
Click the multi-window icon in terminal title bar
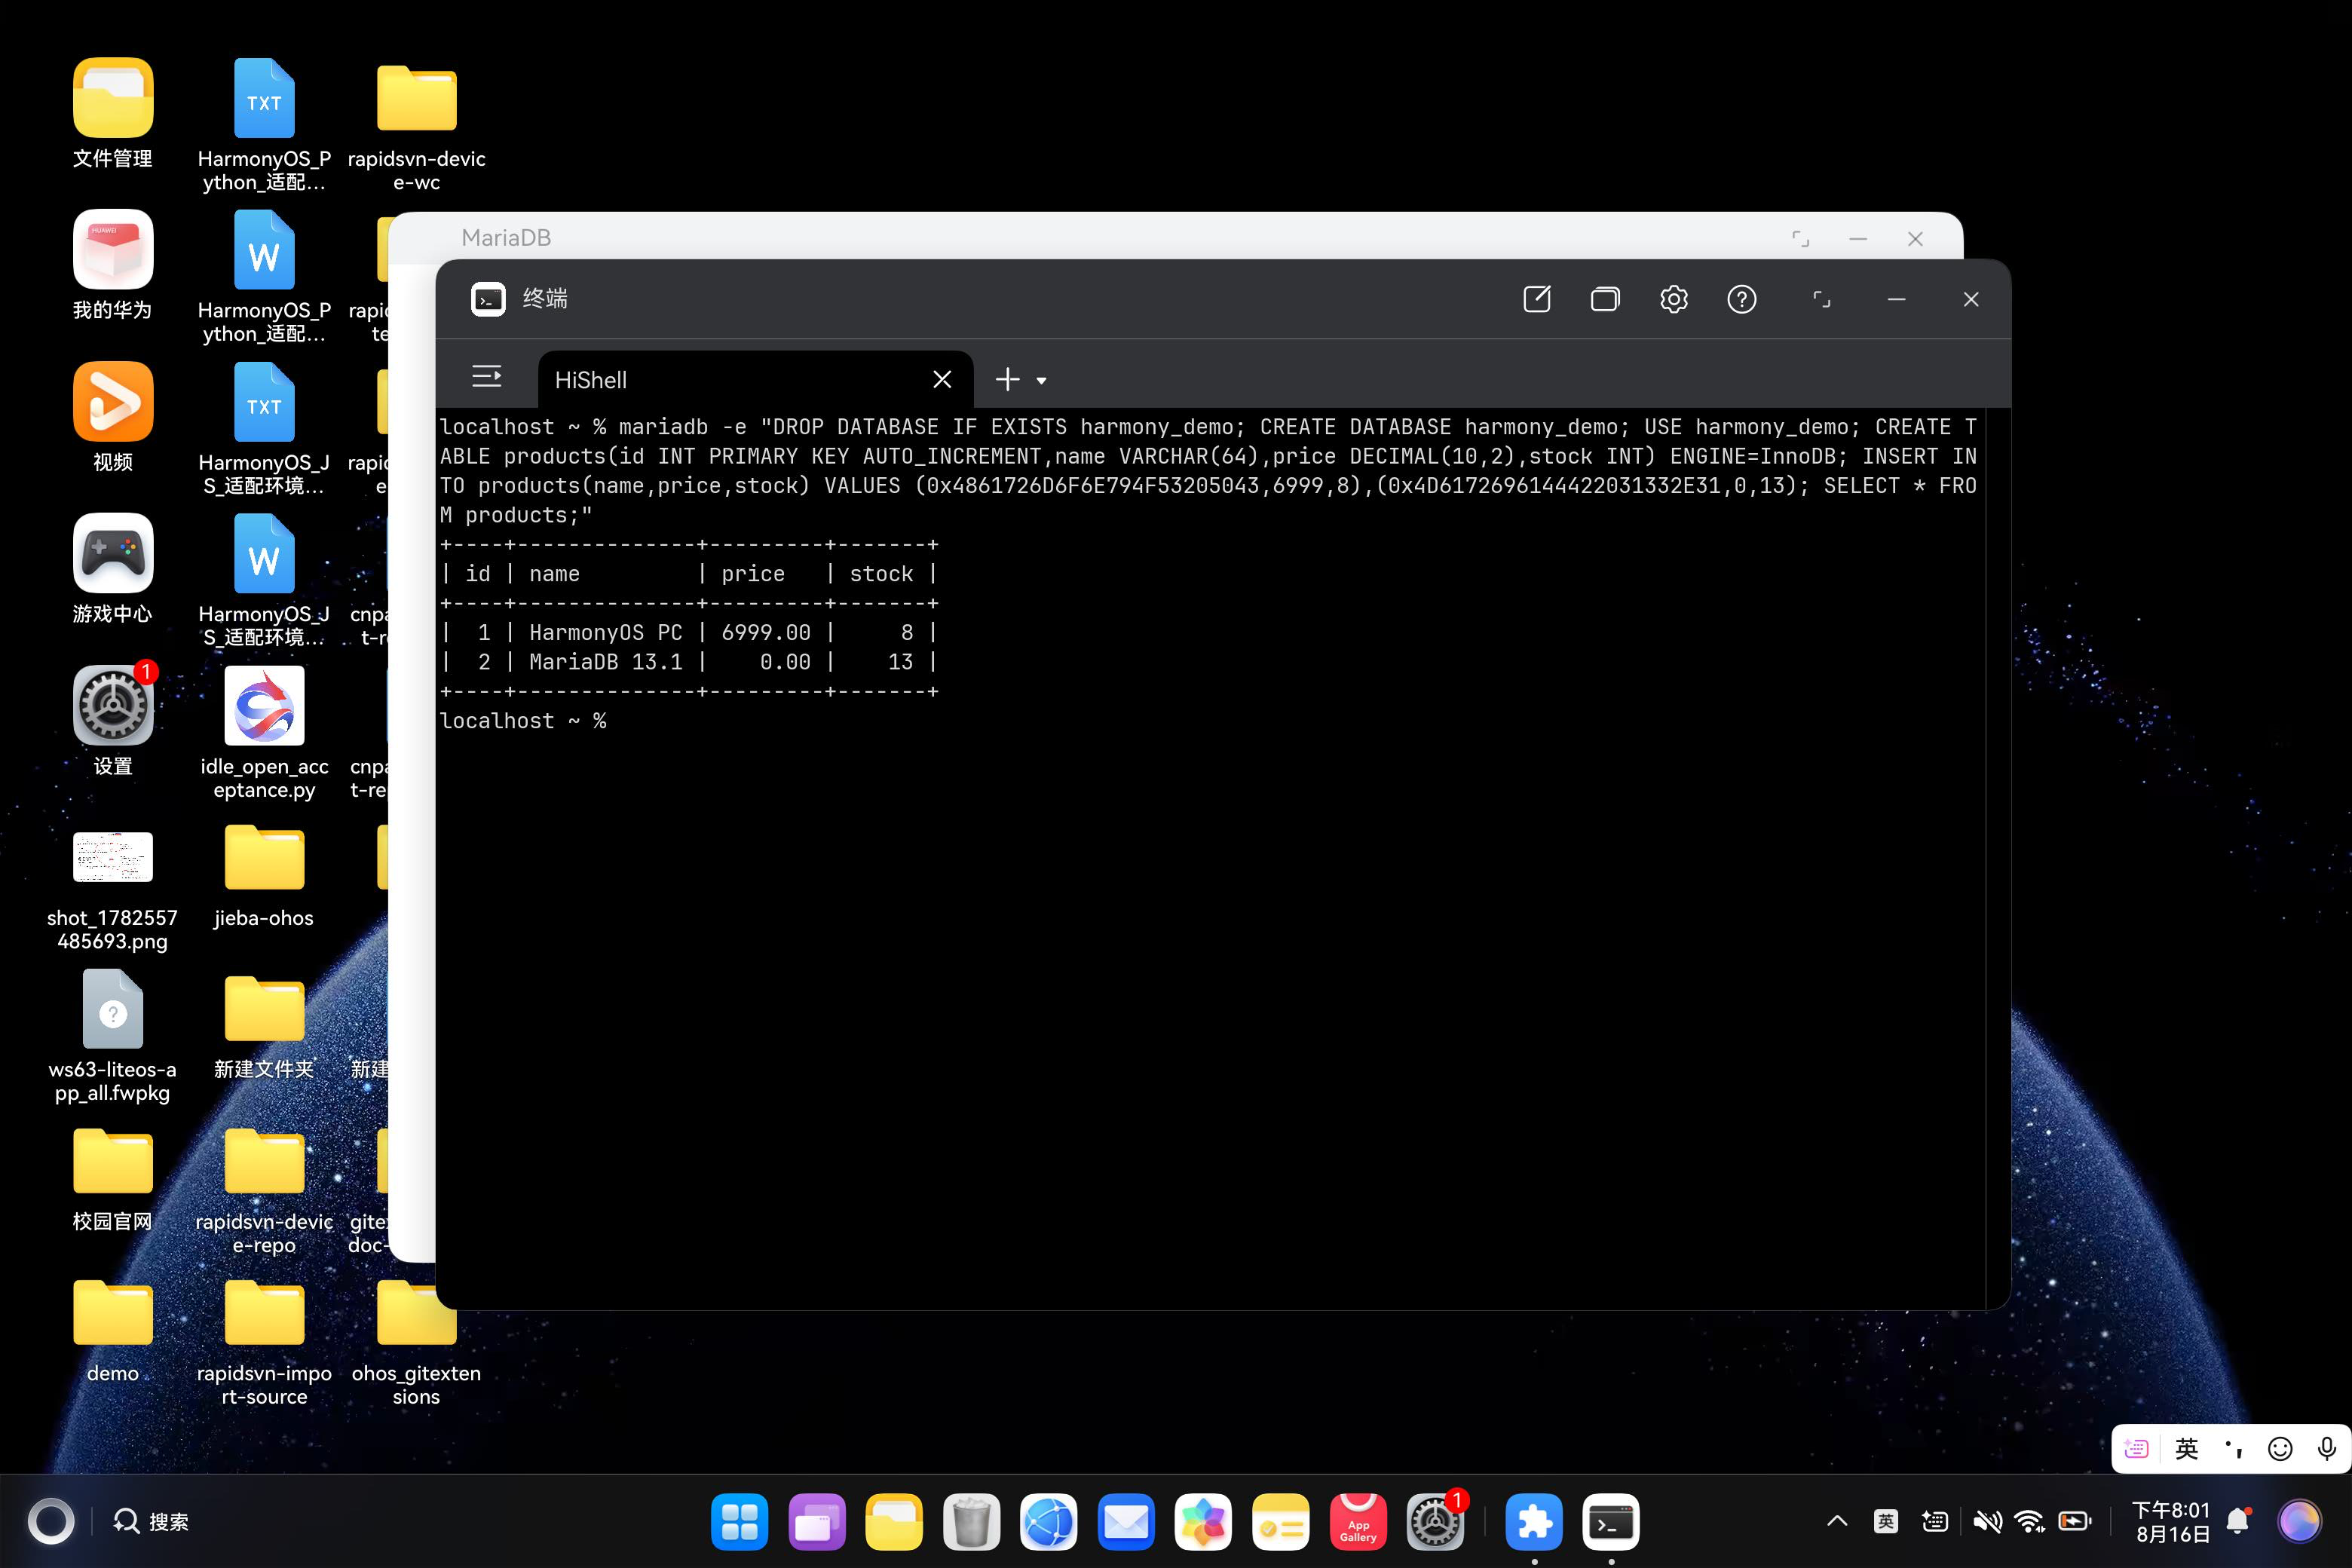point(1605,299)
